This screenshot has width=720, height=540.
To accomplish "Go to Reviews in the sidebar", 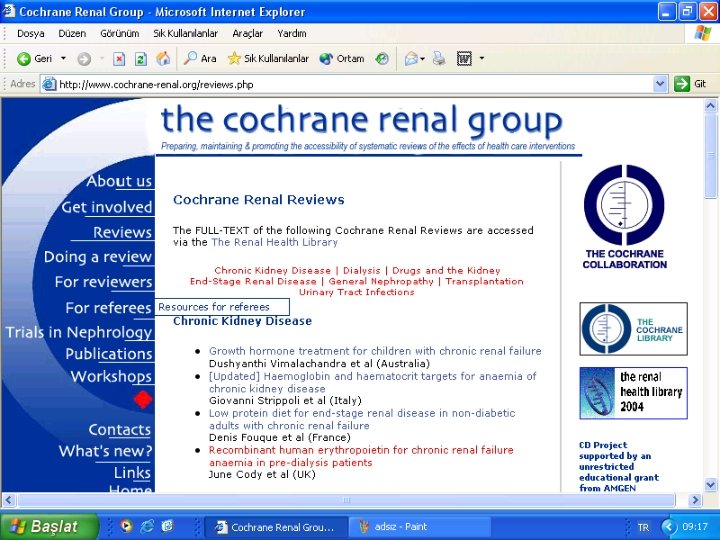I will click(122, 232).
